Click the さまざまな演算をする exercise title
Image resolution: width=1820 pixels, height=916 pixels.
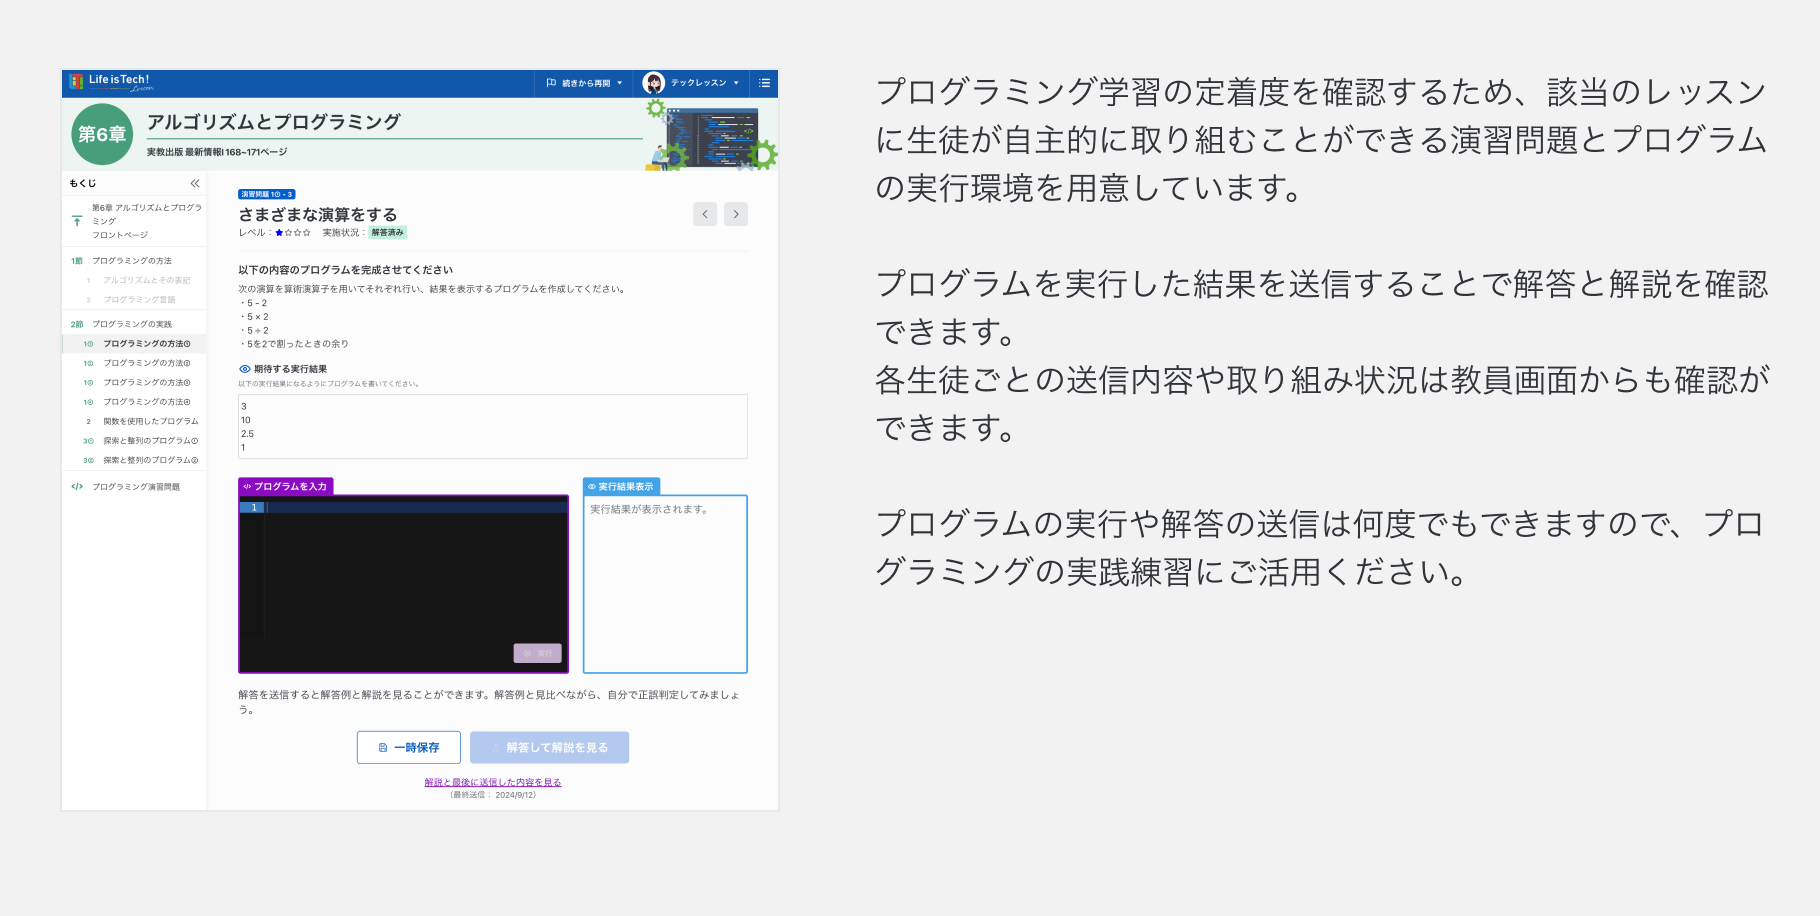(x=318, y=215)
